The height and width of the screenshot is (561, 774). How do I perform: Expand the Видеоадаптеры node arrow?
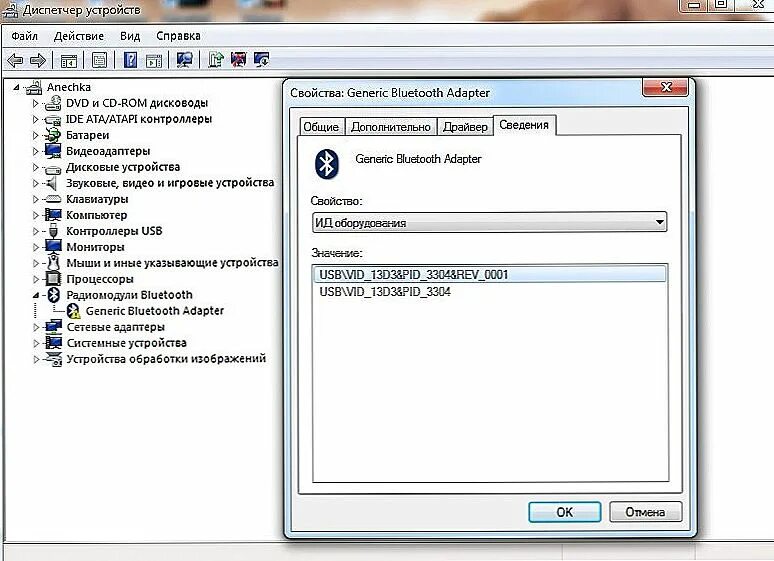(x=36, y=151)
